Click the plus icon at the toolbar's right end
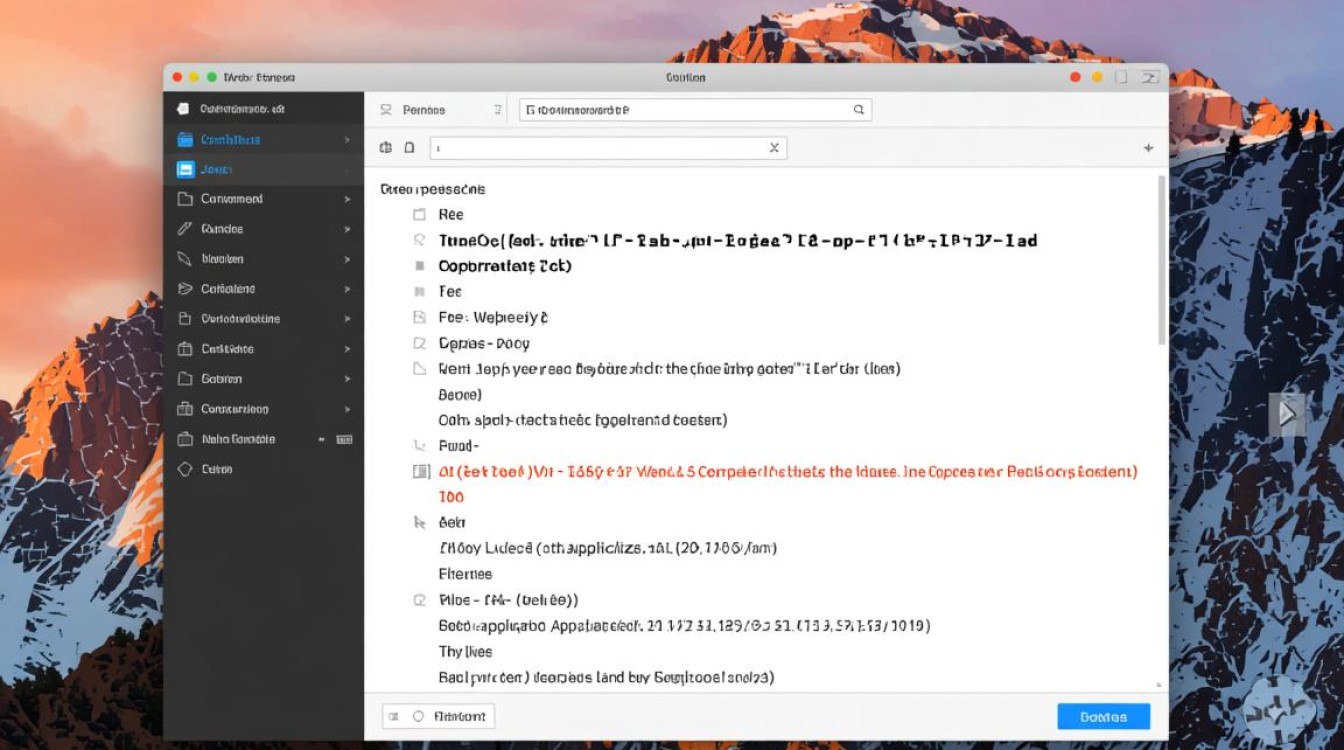The width and height of the screenshot is (1344, 750). coord(1148,148)
